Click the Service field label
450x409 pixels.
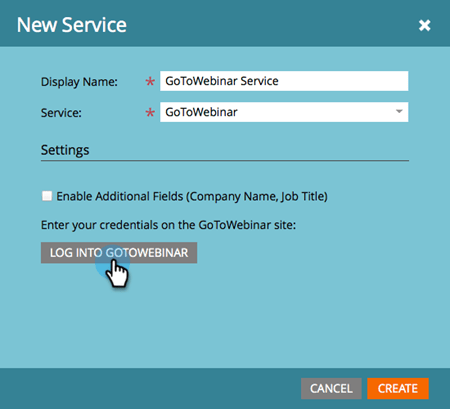(61, 113)
